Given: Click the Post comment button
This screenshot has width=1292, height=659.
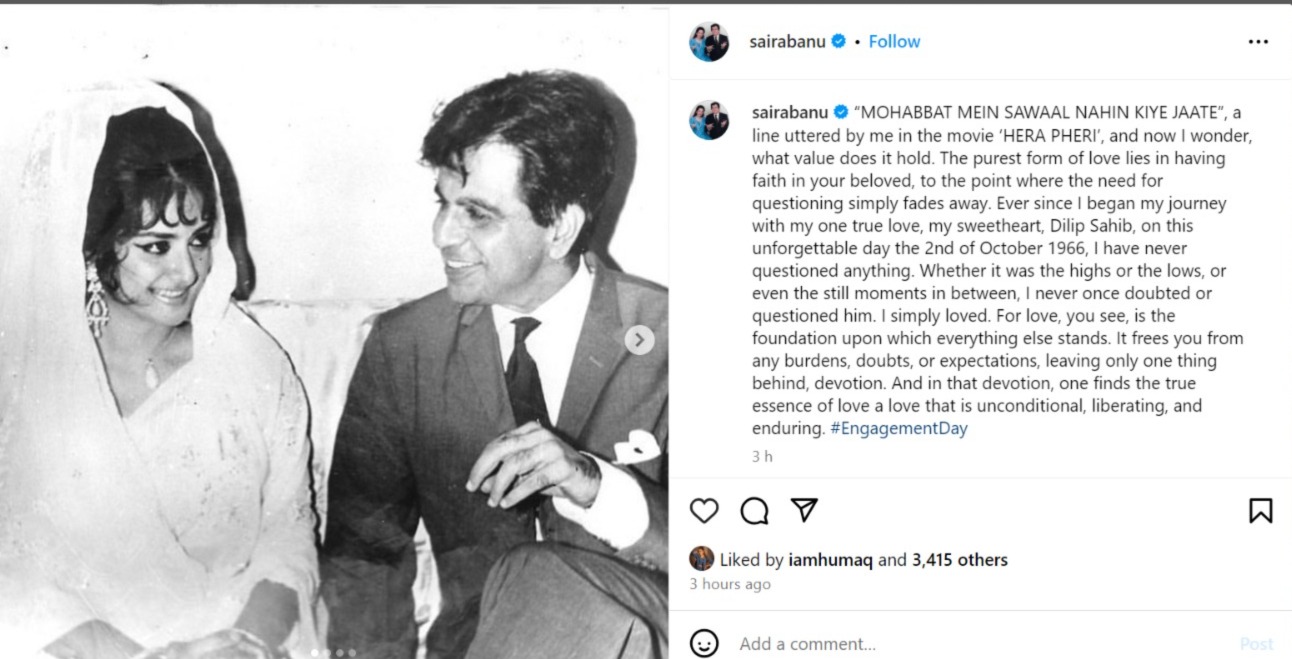Looking at the screenshot, I should pyautogui.click(x=1256, y=643).
